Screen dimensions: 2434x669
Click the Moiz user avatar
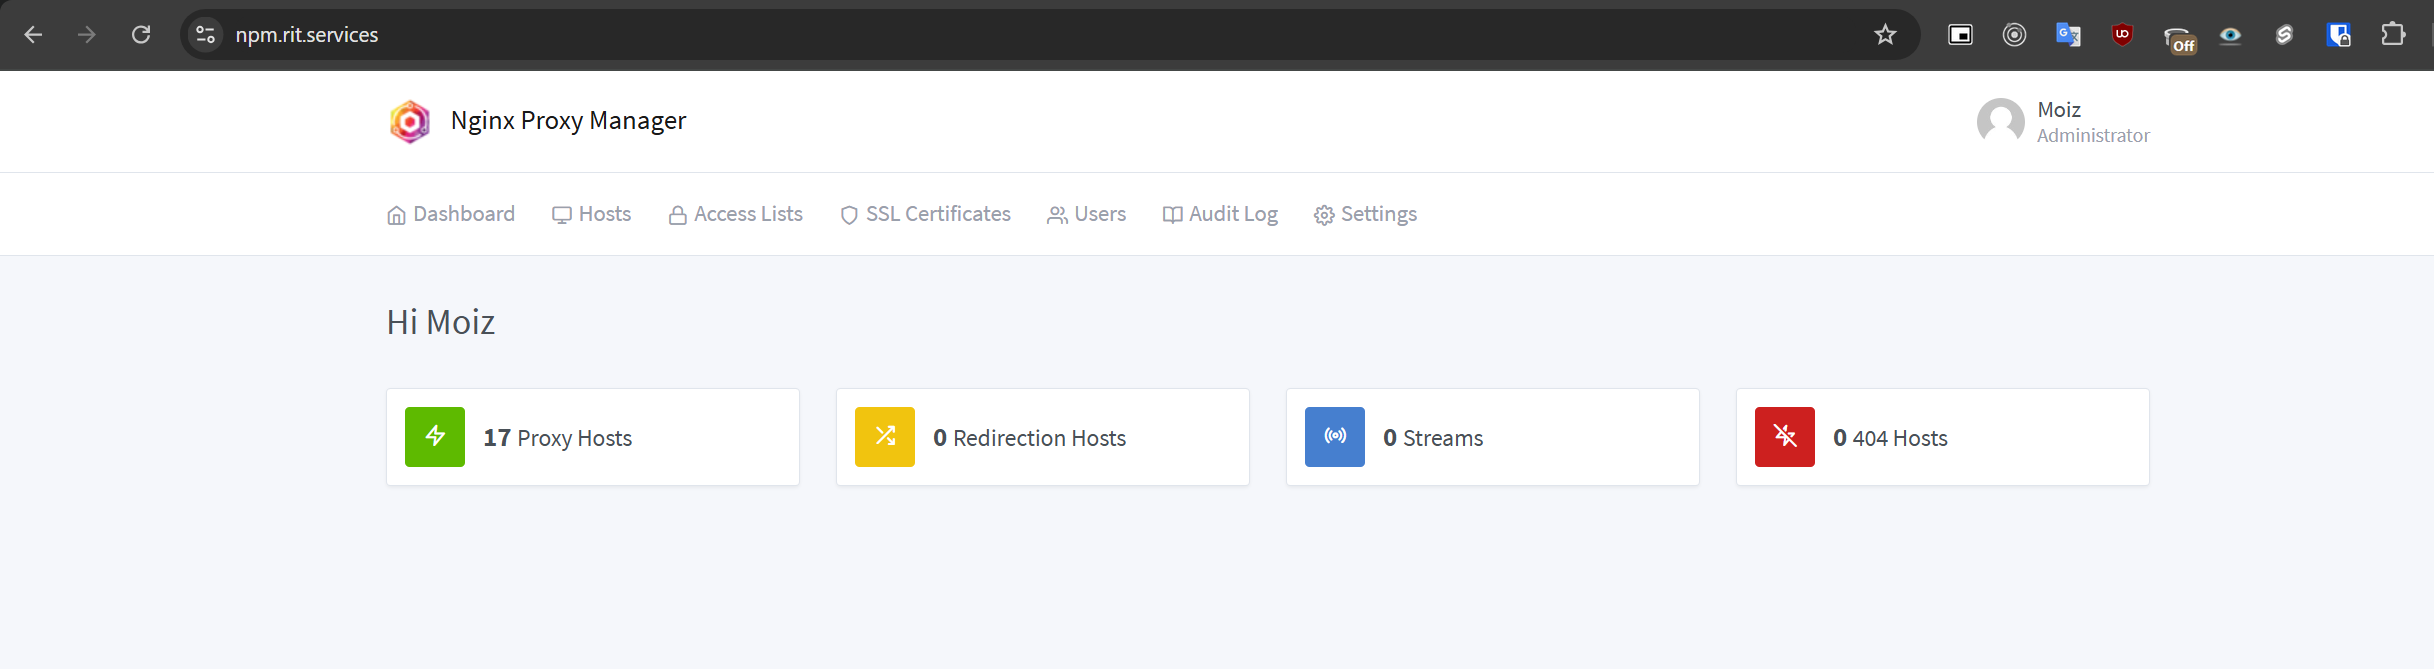(2001, 122)
